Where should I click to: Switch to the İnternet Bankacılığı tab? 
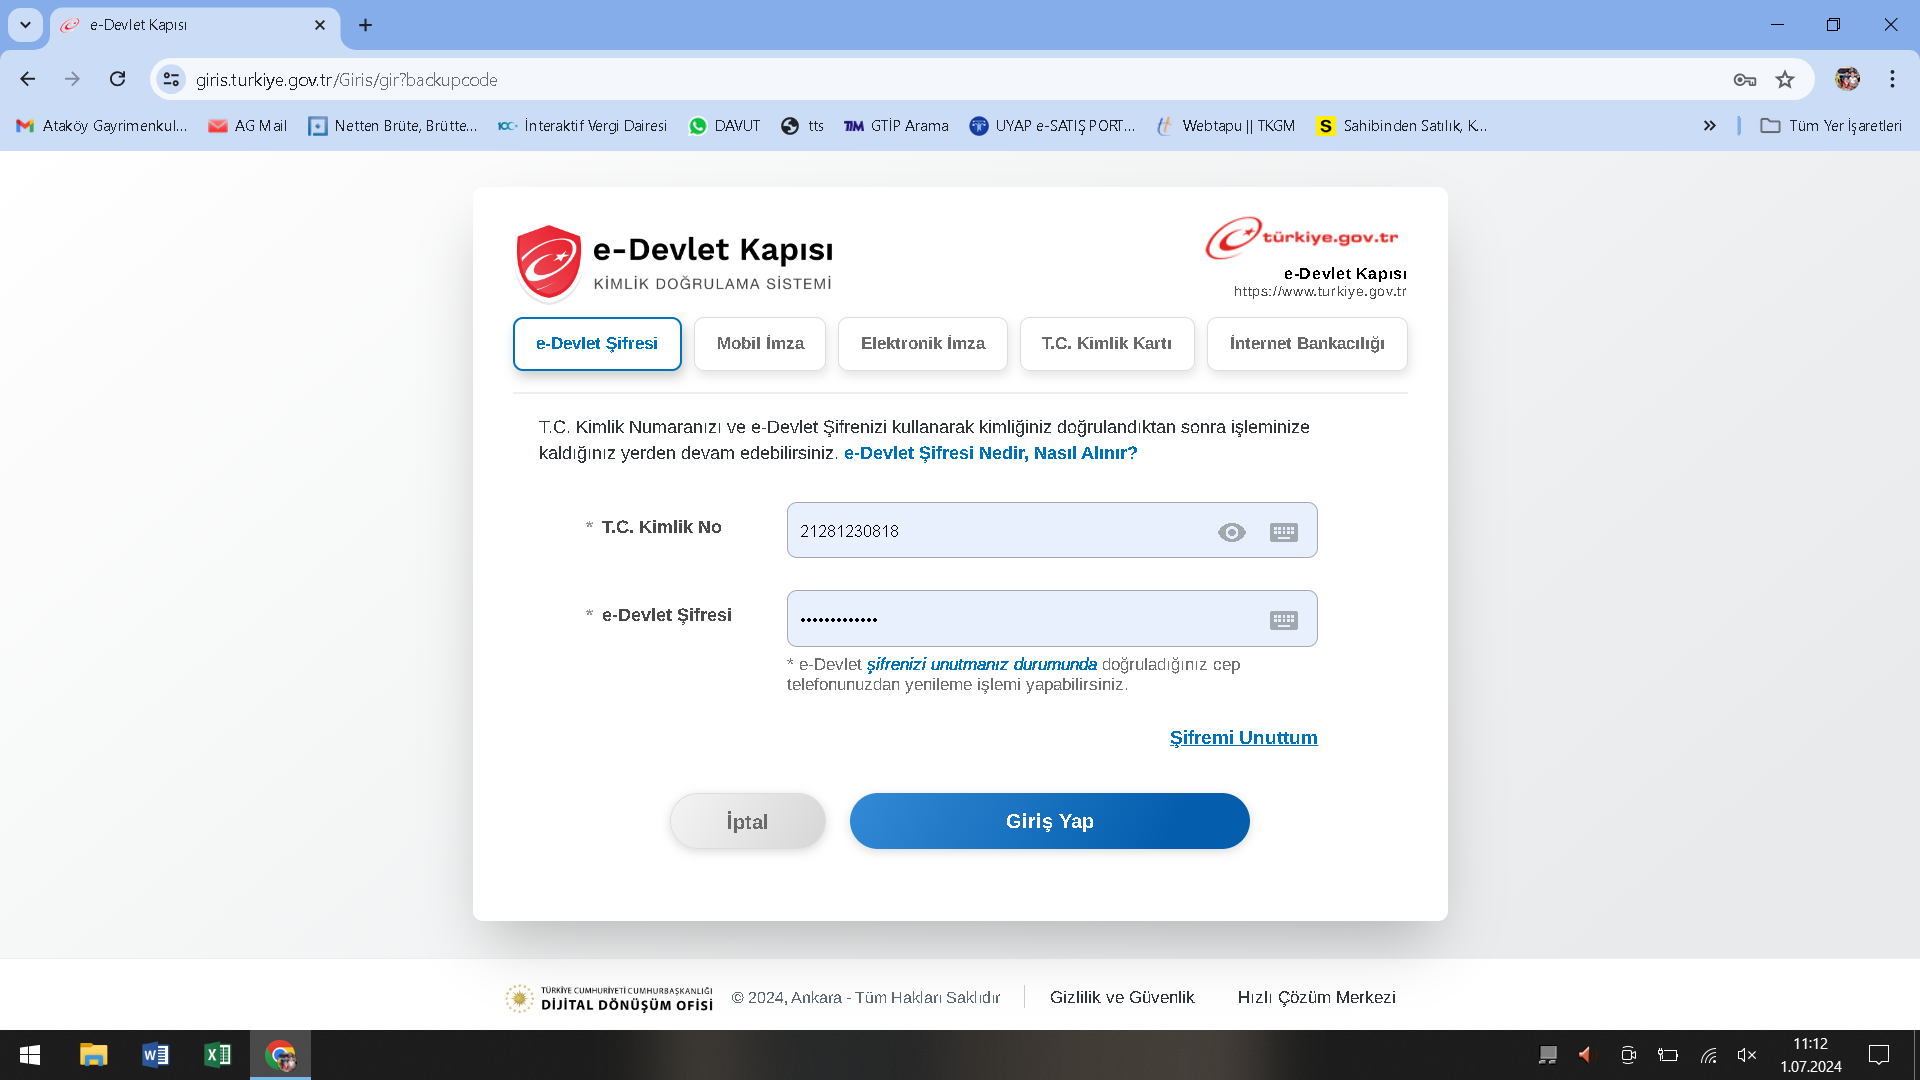click(1307, 344)
